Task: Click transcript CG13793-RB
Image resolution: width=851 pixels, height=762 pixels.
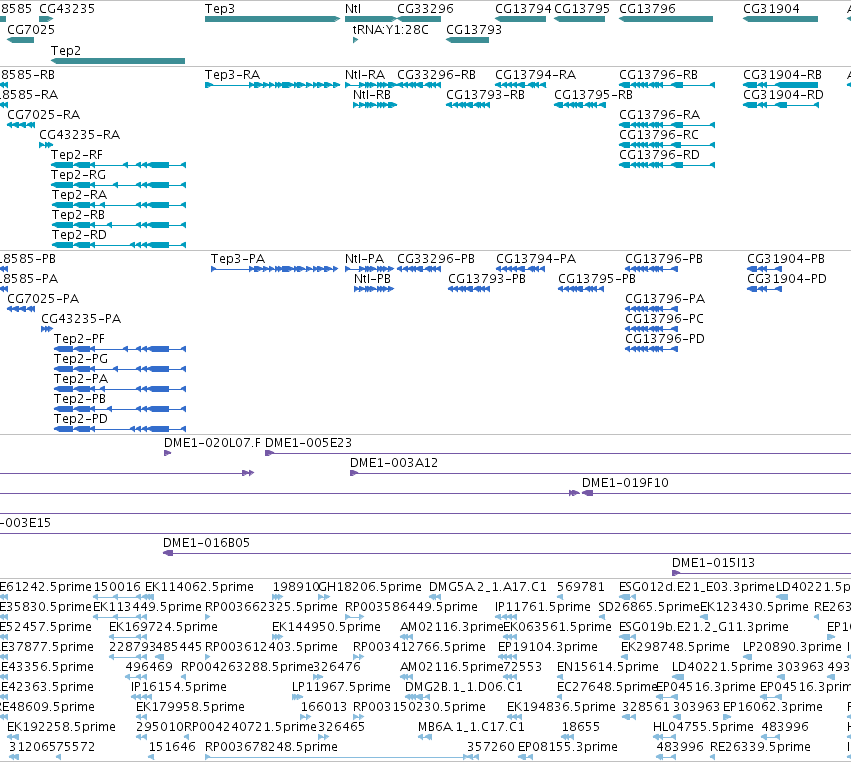Action: point(468,105)
